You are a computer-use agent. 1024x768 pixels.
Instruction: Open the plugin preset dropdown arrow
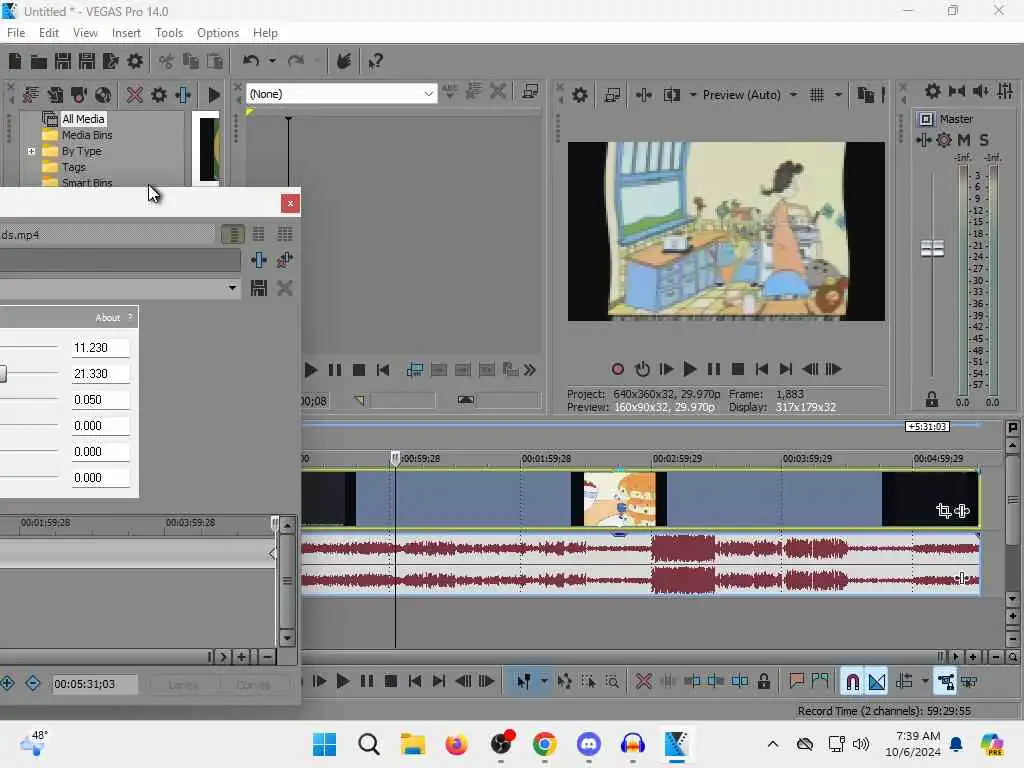[x=232, y=288]
